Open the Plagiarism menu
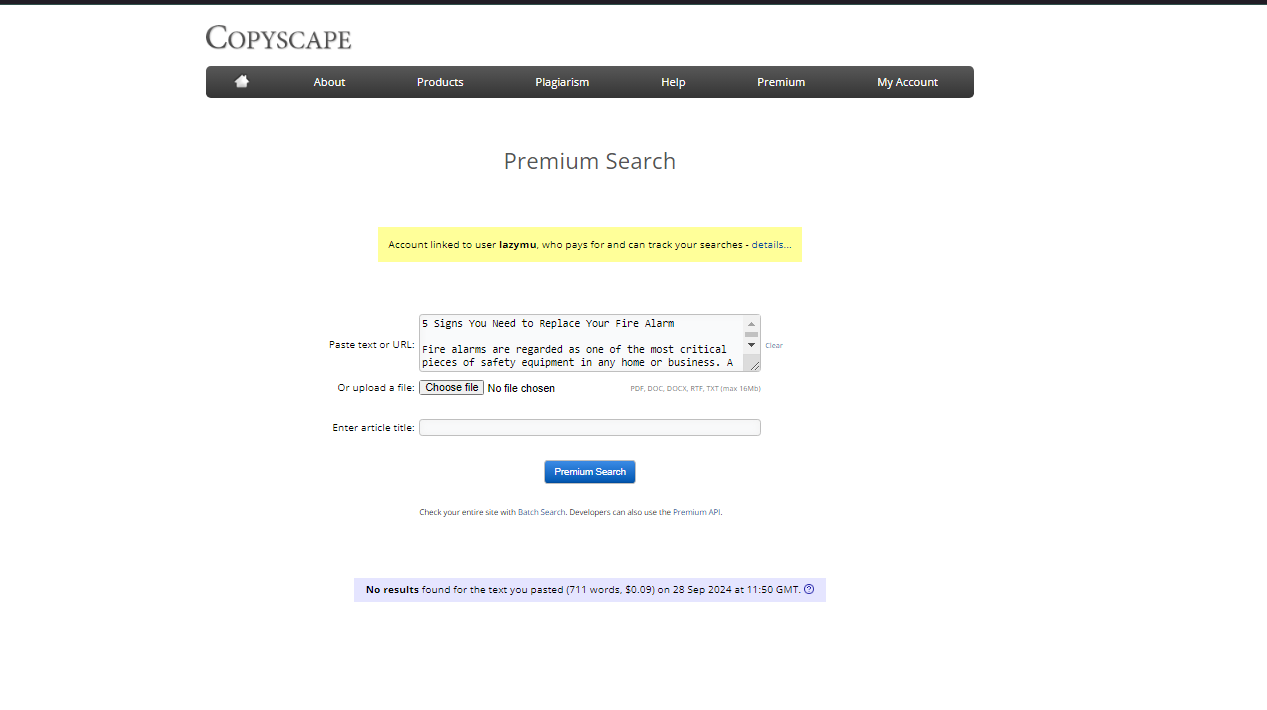The image size is (1267, 710). tap(562, 82)
